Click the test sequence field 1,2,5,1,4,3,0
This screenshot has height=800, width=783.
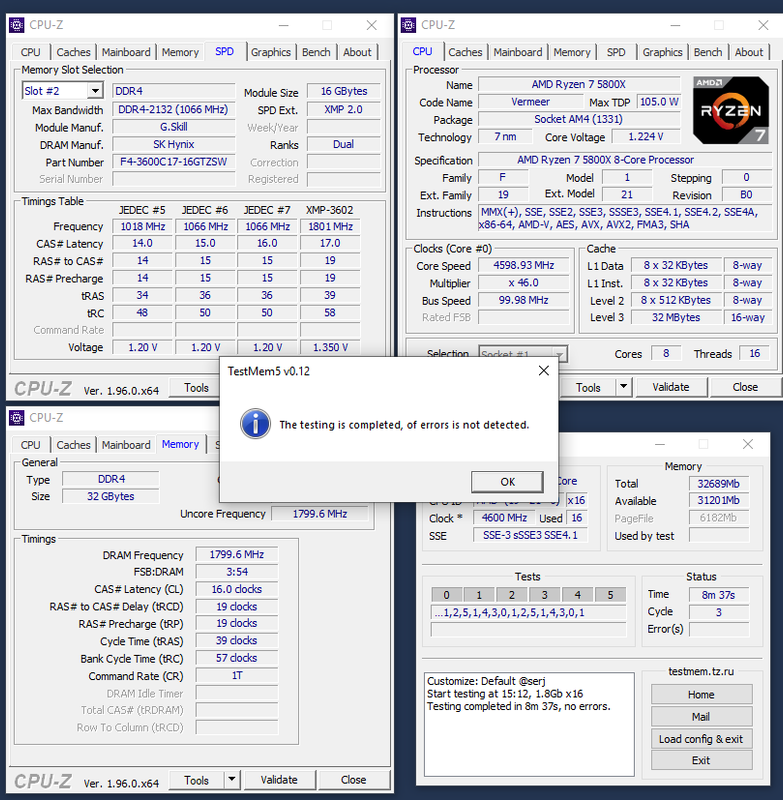pos(528,612)
